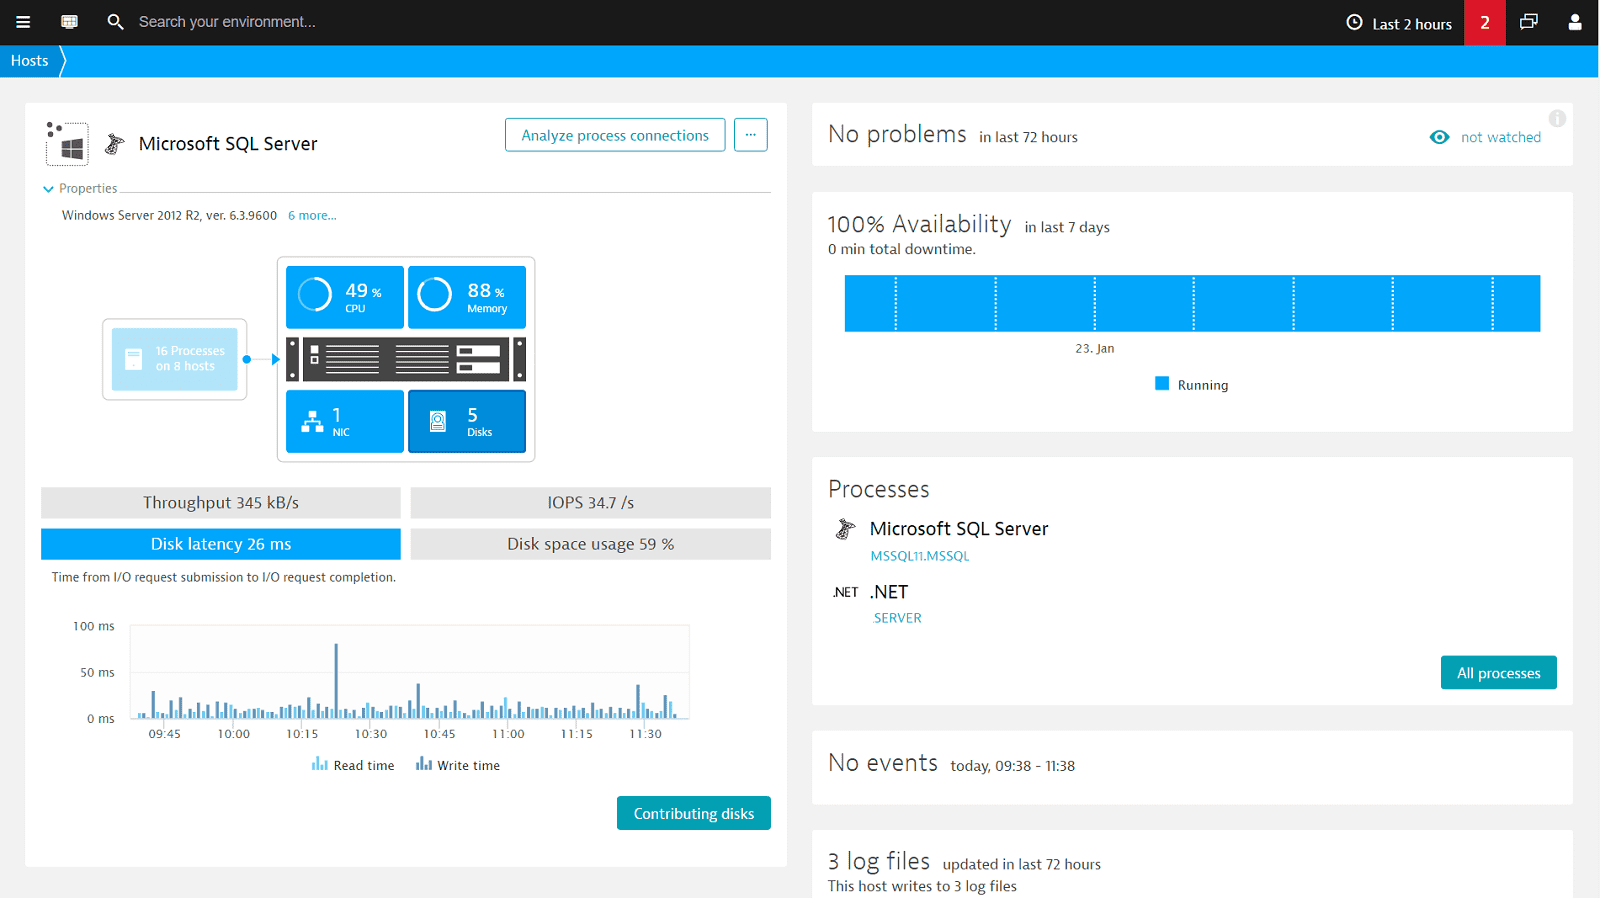Click the 100% Availability heading
1600x900 pixels.
pos(920,224)
